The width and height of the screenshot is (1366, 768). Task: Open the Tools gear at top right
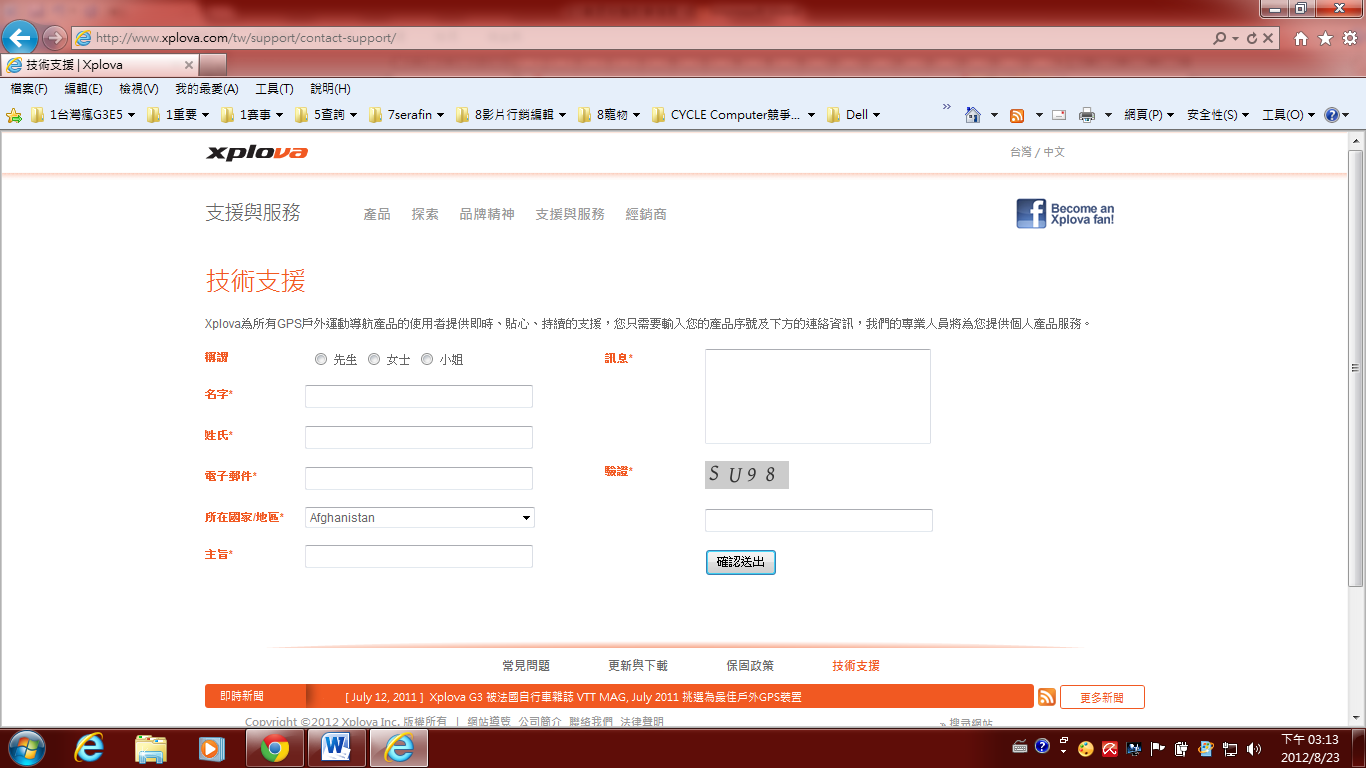pyautogui.click(x=1349, y=38)
